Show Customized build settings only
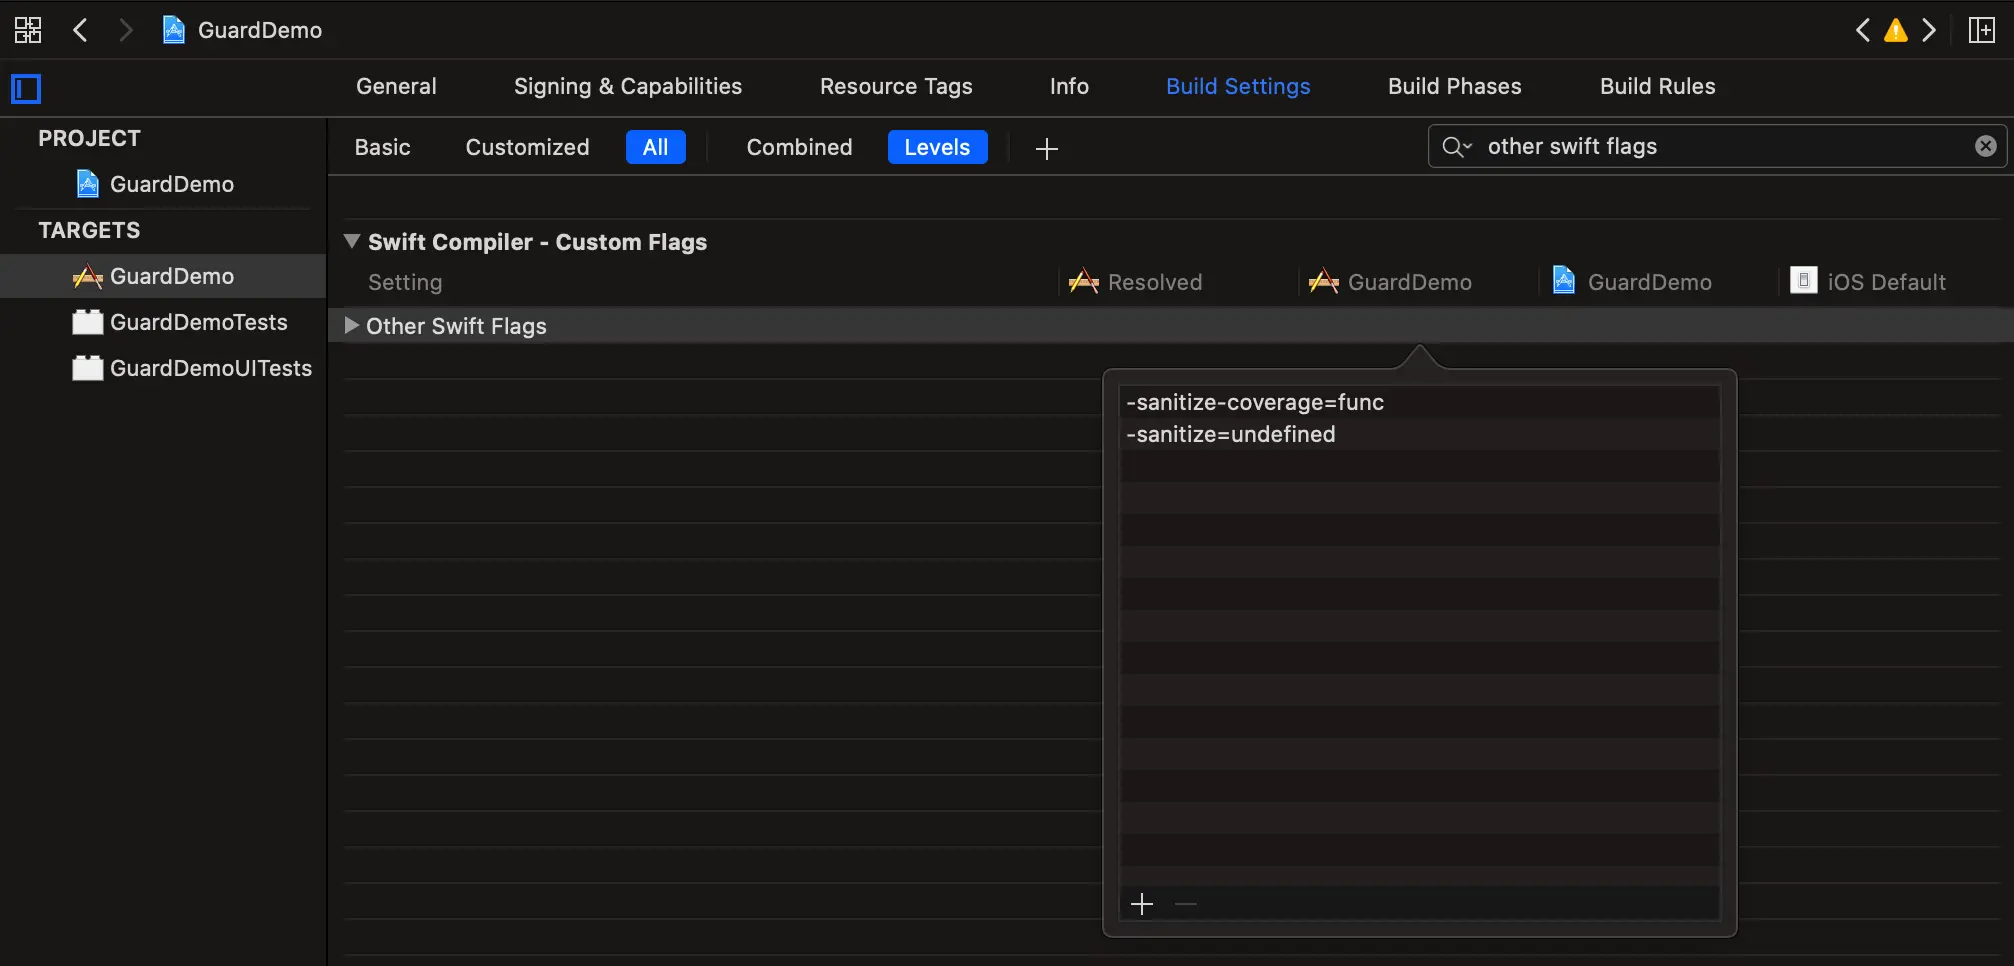 coord(527,147)
